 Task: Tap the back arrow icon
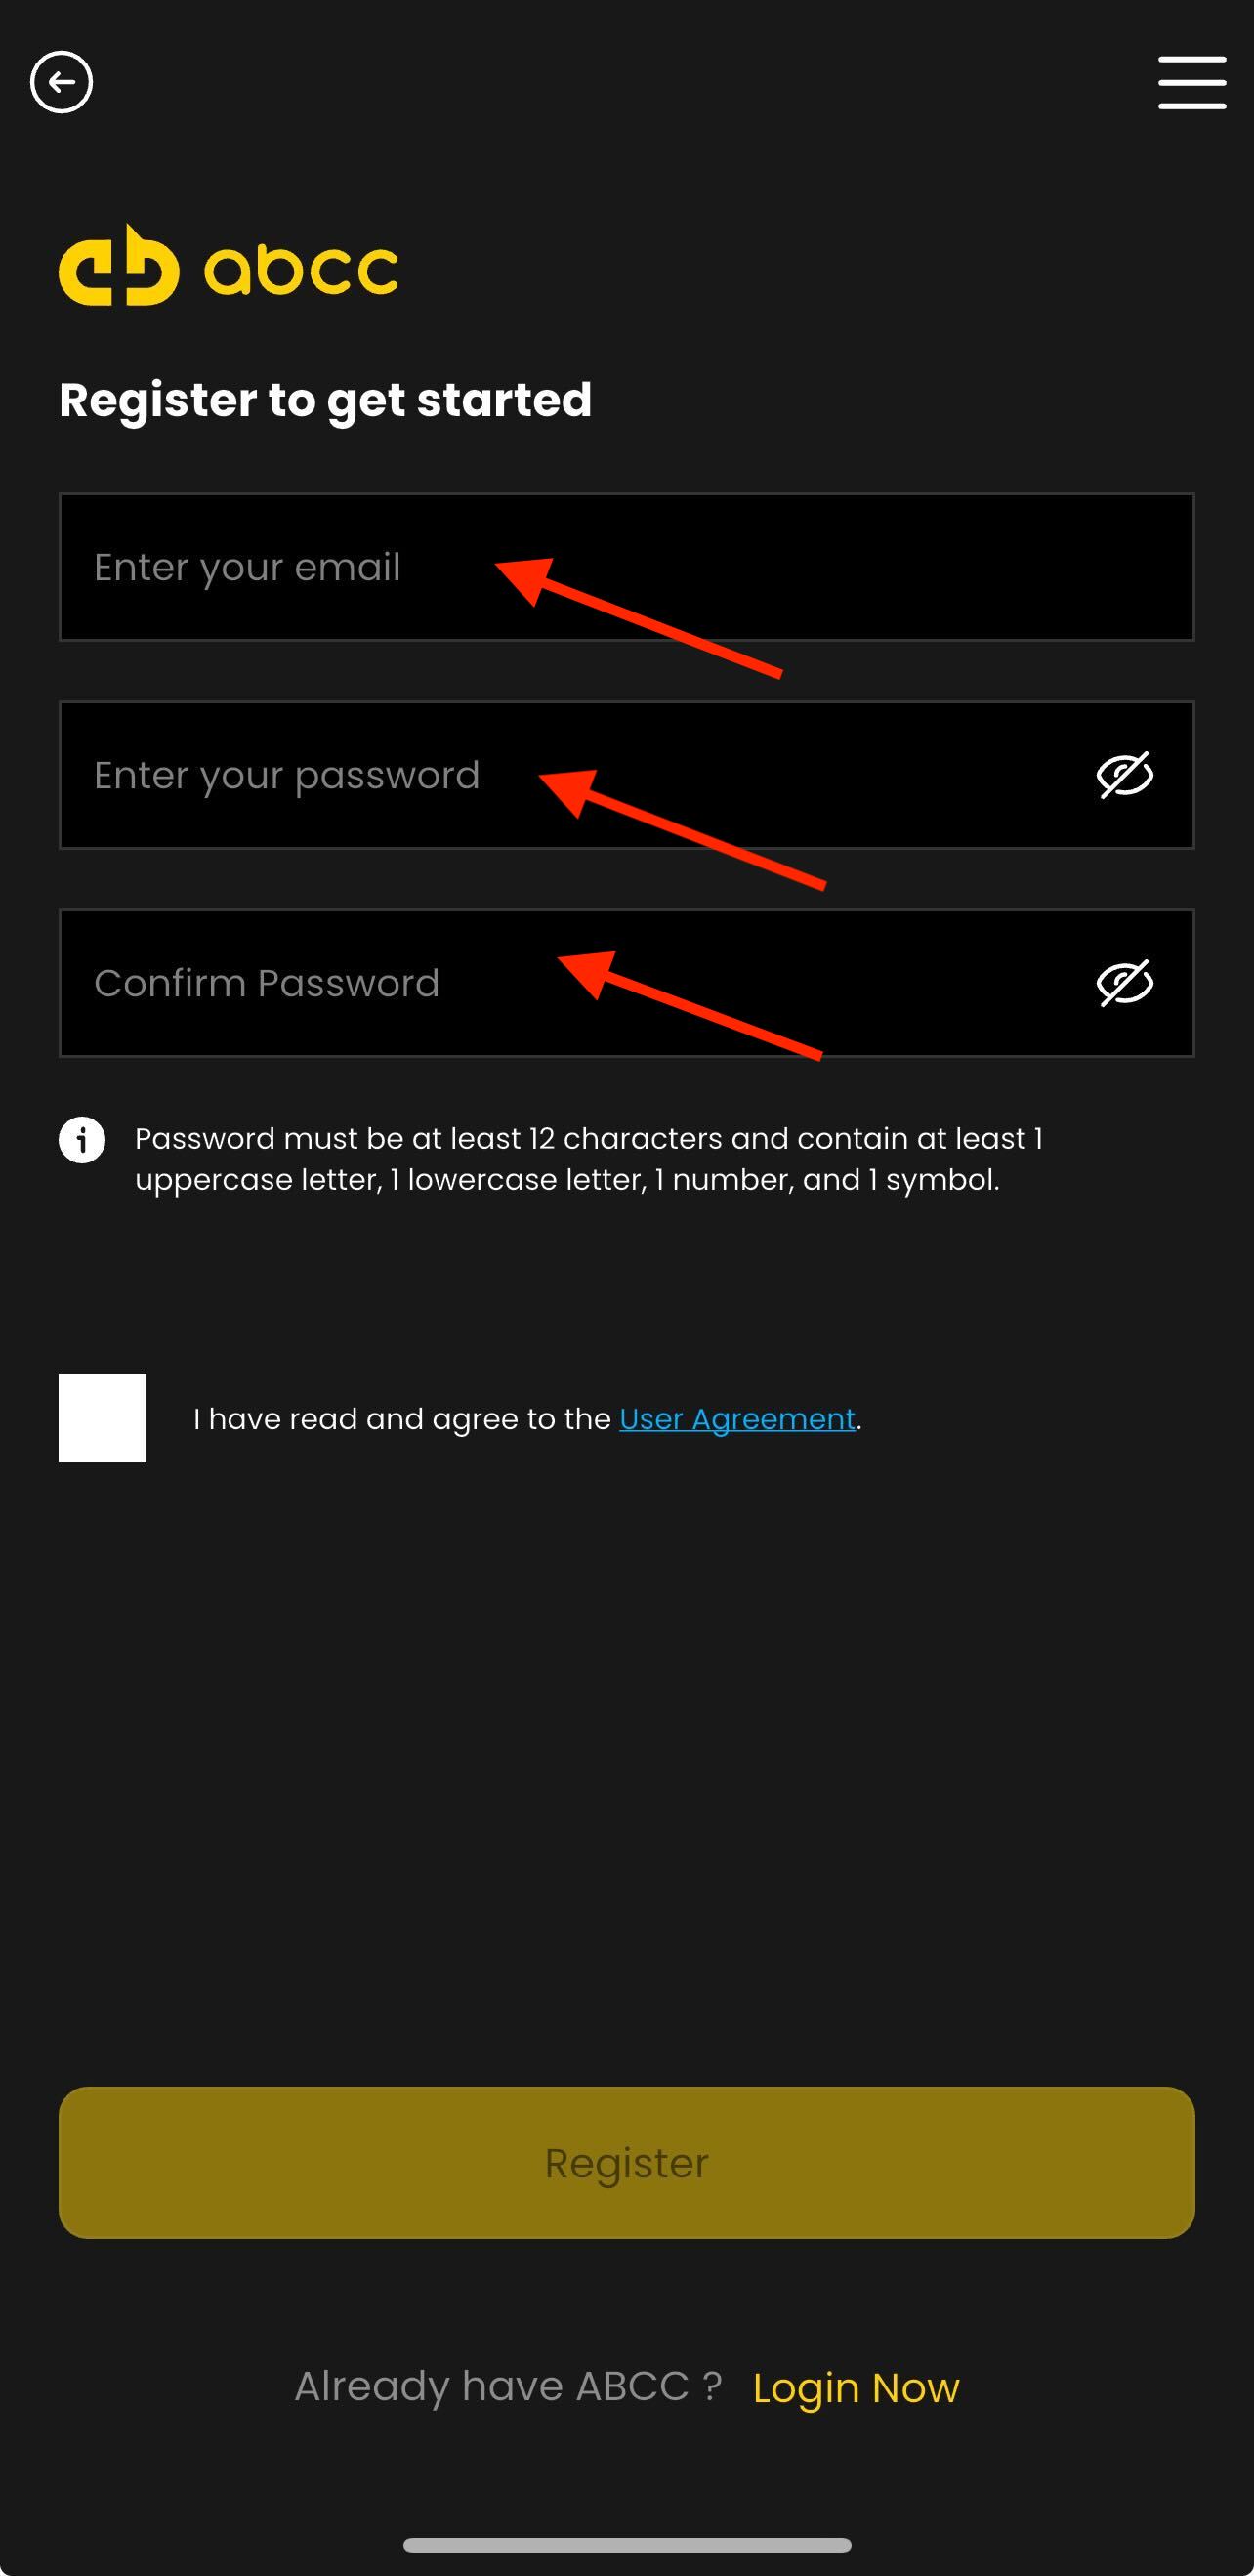coord(61,82)
